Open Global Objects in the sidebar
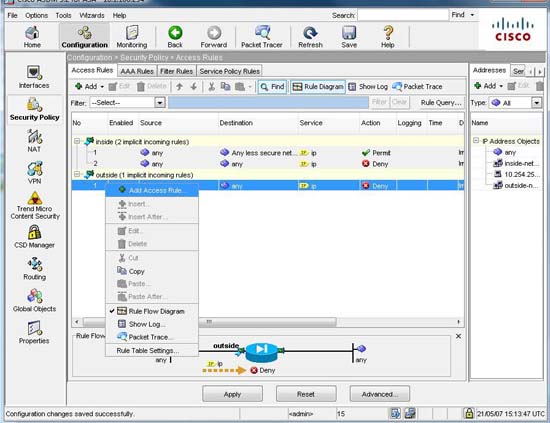 [34, 301]
